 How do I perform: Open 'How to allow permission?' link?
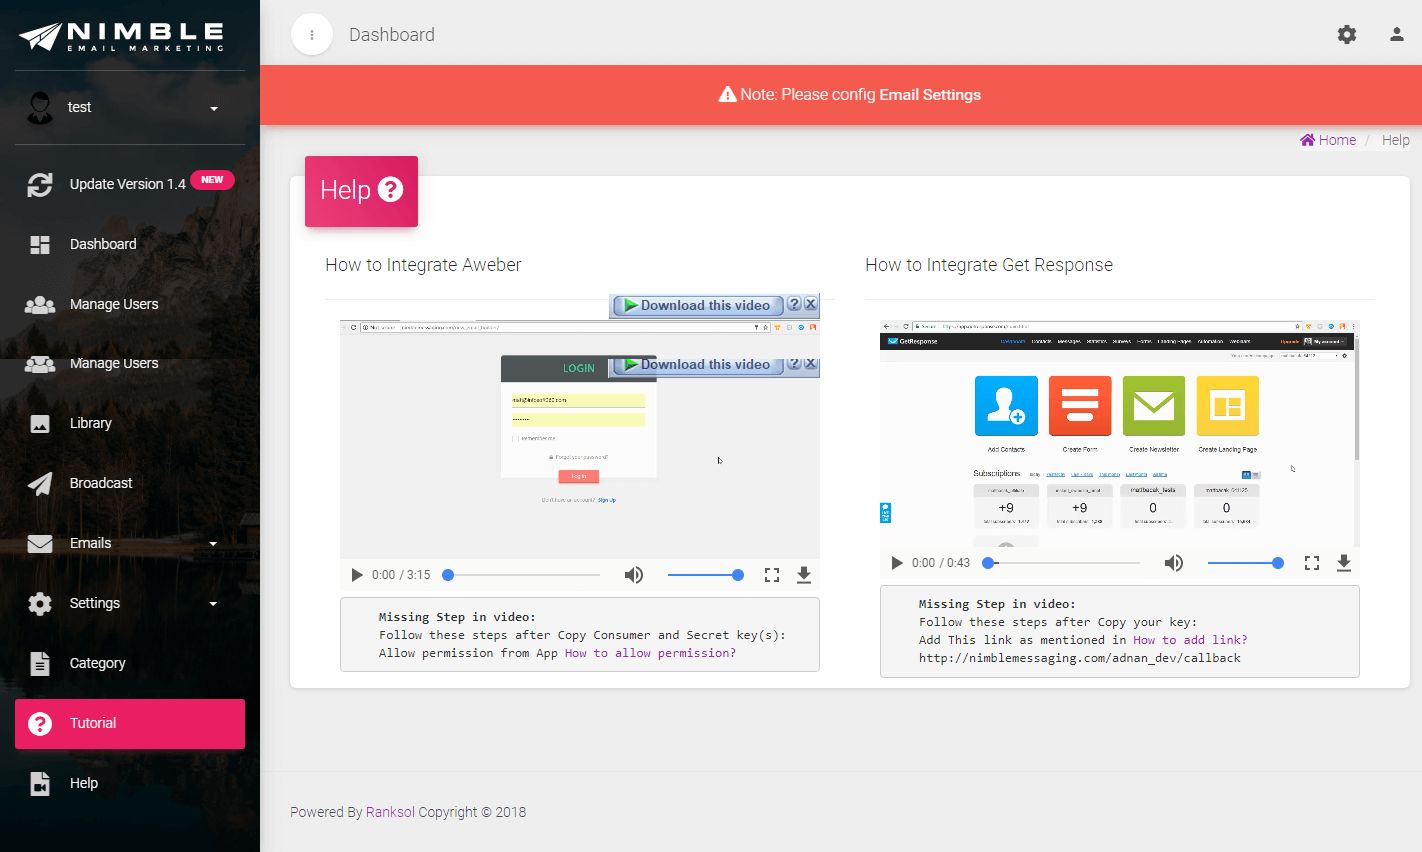(x=650, y=653)
